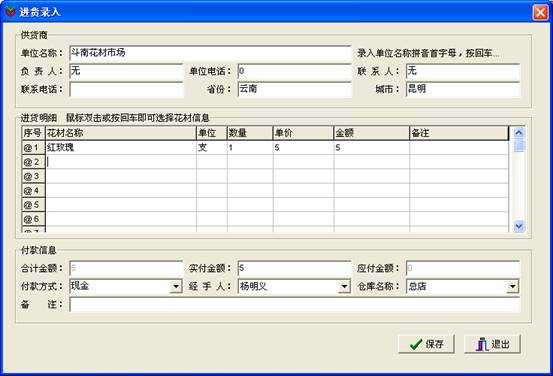The image size is (553, 376).
Task: Open the 仓库名称 dropdown arrow
Action: tap(512, 286)
